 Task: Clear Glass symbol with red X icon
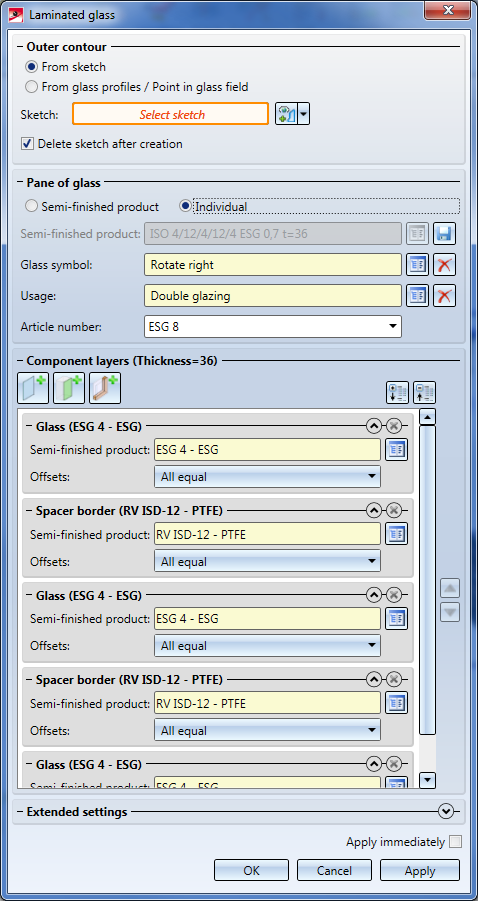[444, 264]
